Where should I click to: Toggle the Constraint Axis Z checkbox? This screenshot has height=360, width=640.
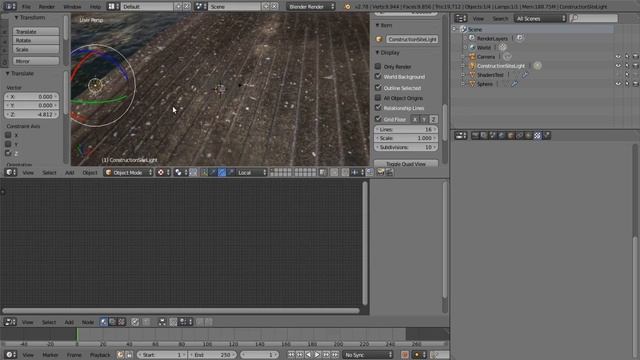pyautogui.click(x=8, y=153)
